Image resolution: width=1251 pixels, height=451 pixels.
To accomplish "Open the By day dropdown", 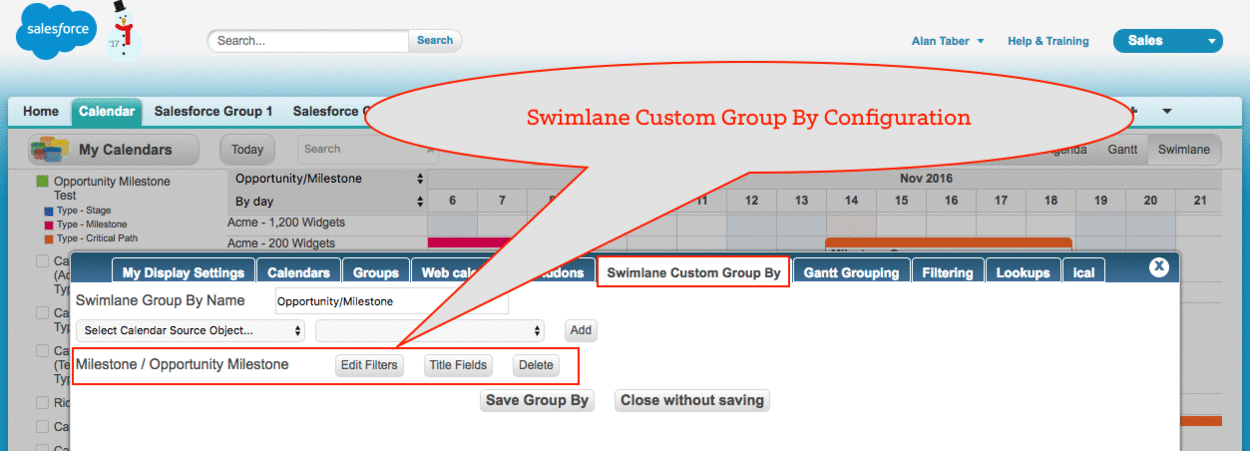I will (328, 201).
